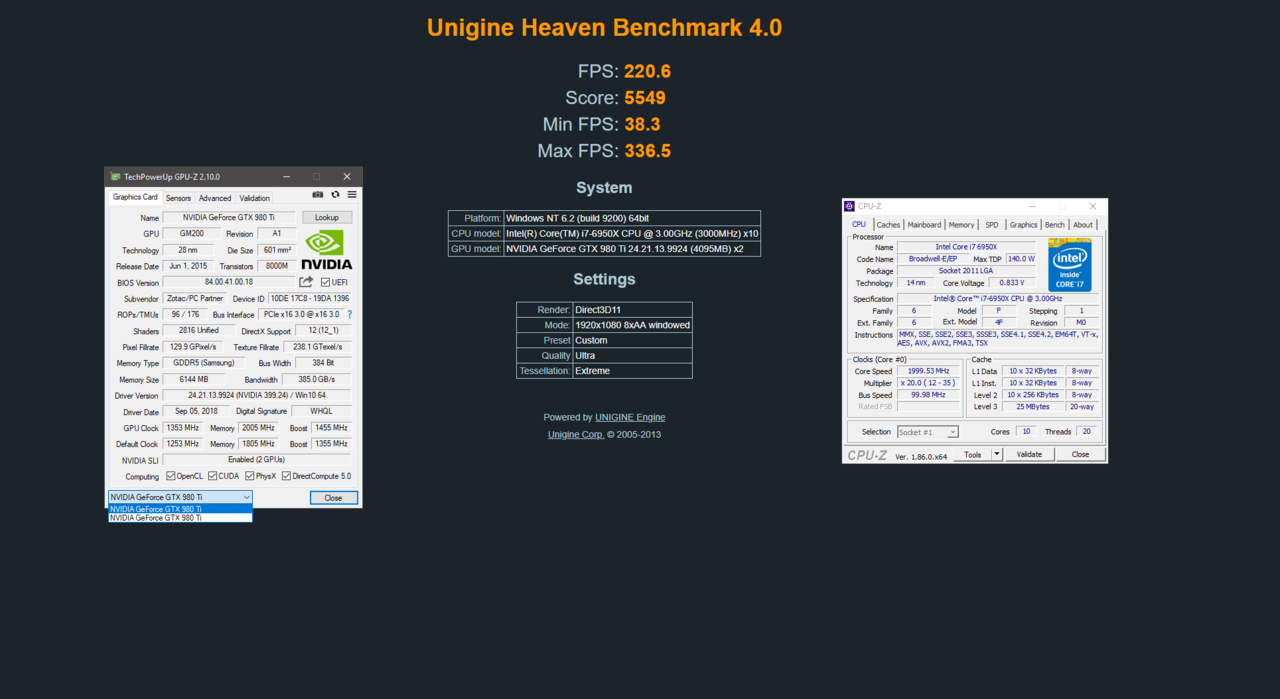Click the BIOS export share icon
The height and width of the screenshot is (699, 1280).
[x=306, y=282]
